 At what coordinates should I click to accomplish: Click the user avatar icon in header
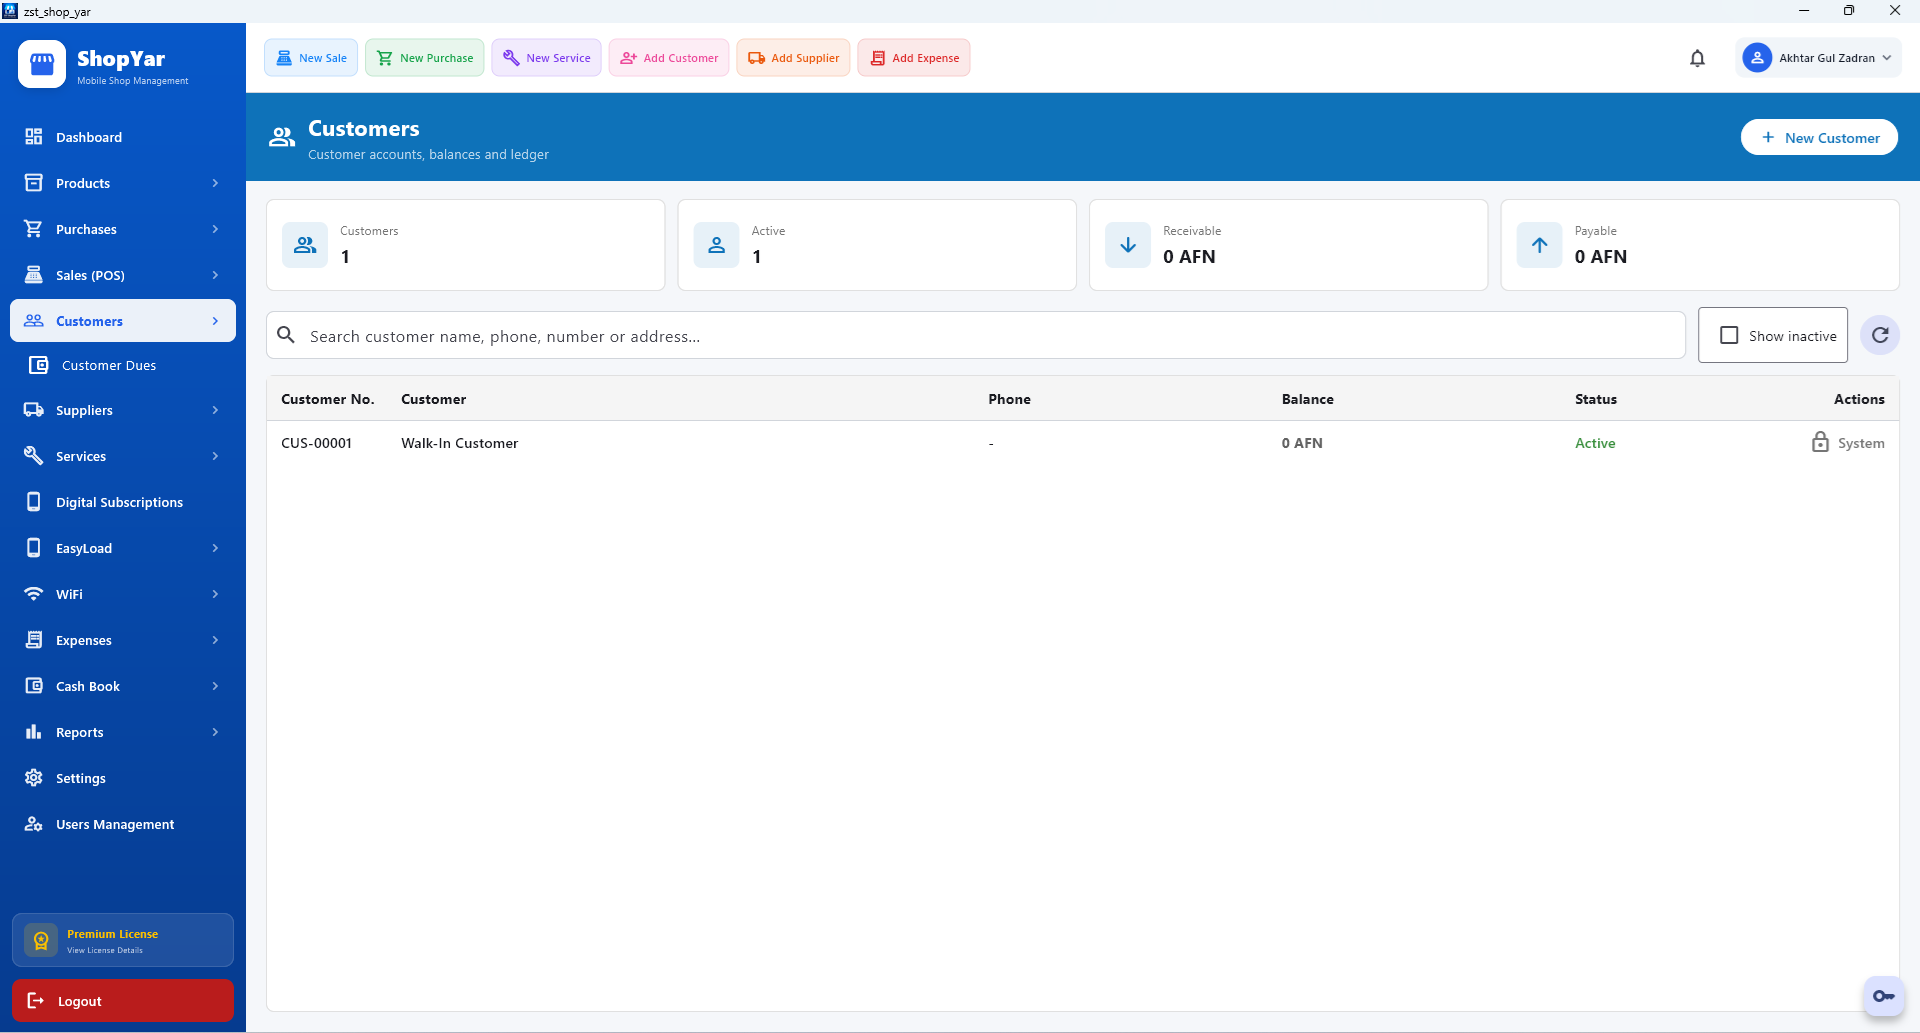(x=1757, y=58)
